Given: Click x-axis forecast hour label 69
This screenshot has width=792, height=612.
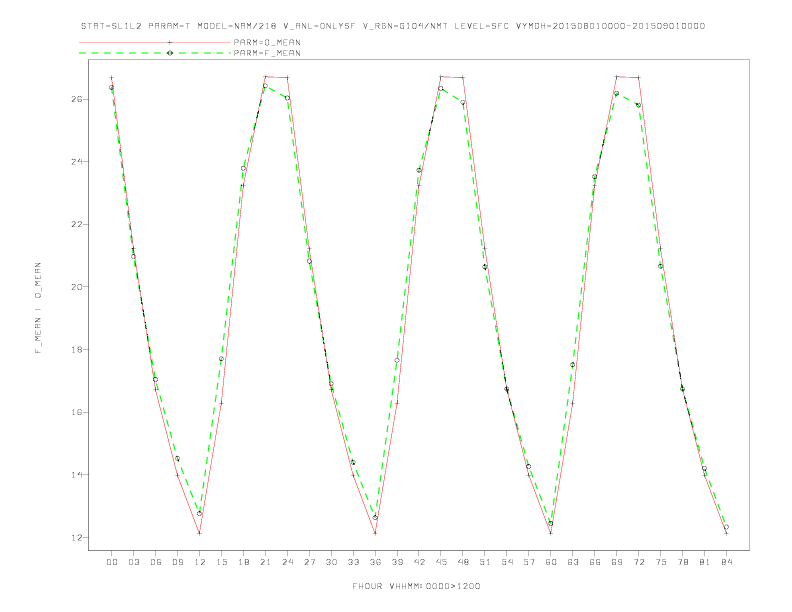Looking at the screenshot, I should click(617, 562).
